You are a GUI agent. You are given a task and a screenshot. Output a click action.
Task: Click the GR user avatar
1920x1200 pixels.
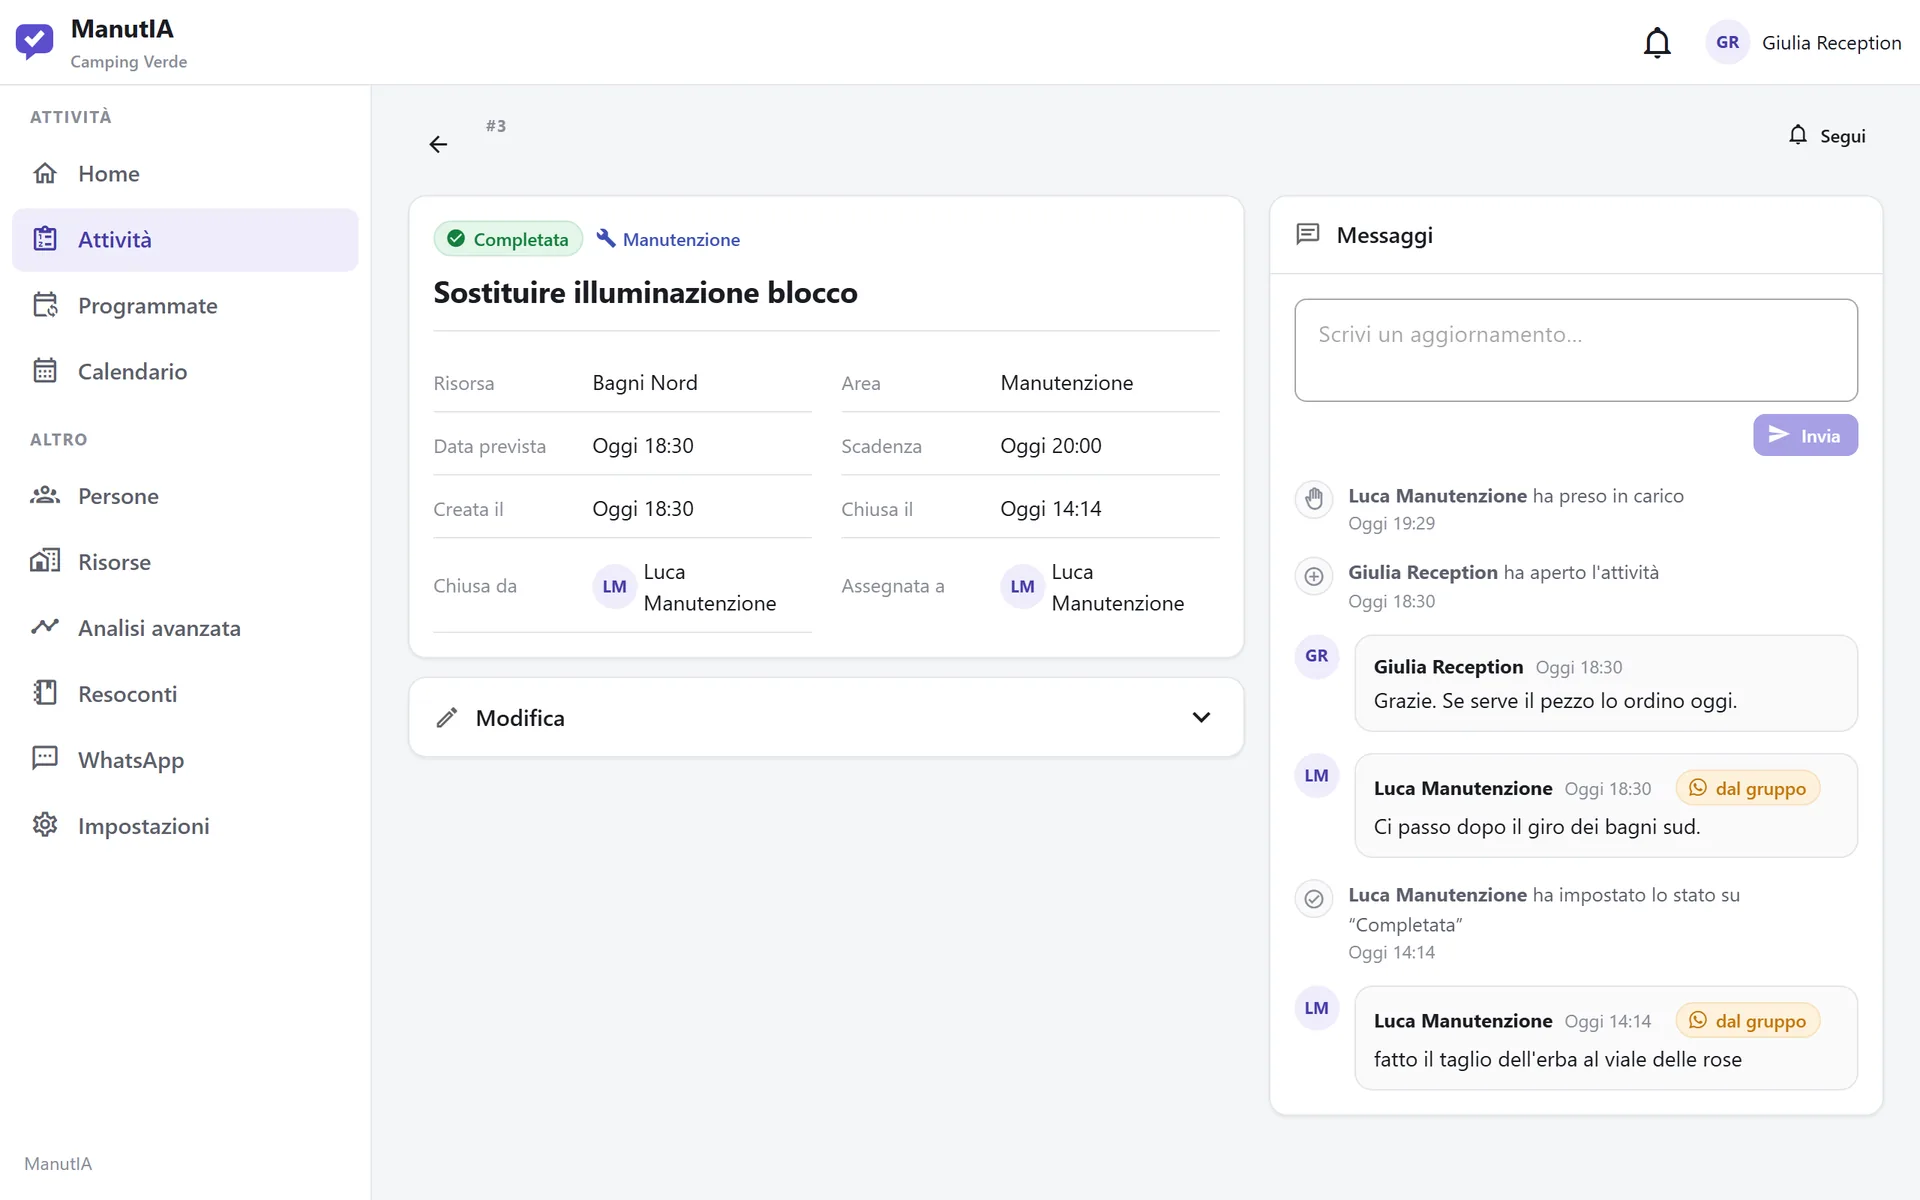[x=1727, y=43]
